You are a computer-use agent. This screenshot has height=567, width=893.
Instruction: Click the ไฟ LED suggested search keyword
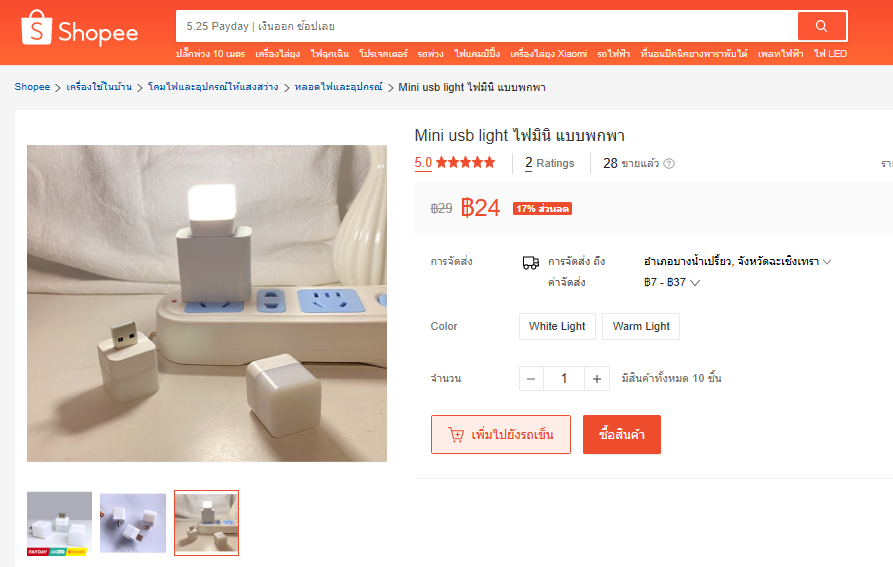tap(830, 54)
